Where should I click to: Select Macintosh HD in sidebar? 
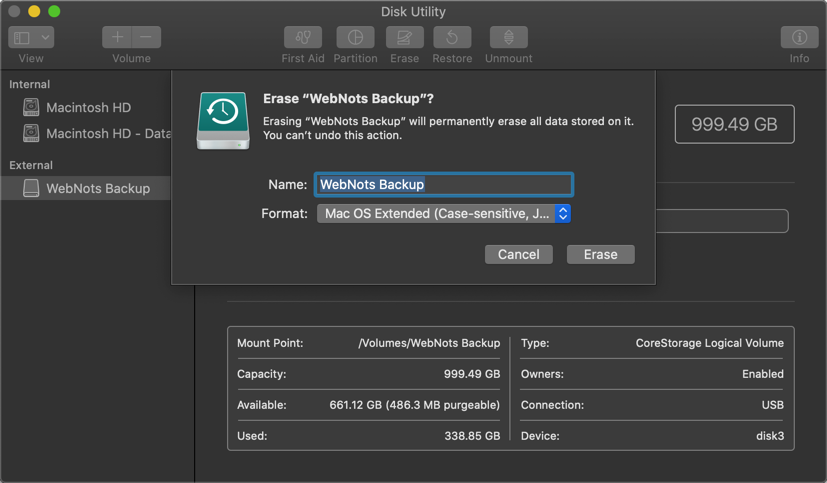tap(88, 107)
